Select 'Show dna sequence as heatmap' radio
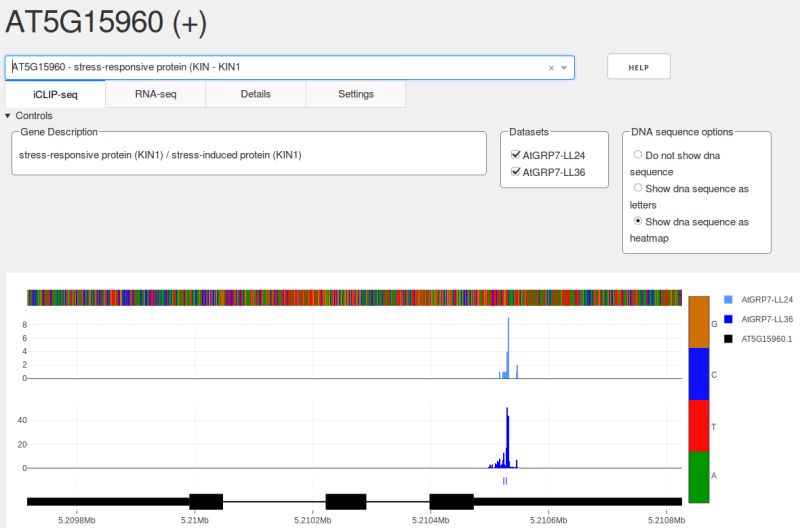 click(638, 221)
